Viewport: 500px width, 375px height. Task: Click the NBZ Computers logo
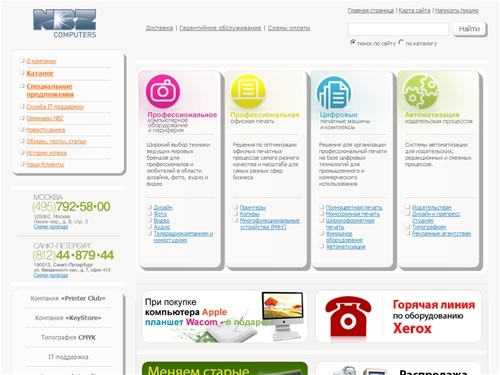(x=65, y=23)
